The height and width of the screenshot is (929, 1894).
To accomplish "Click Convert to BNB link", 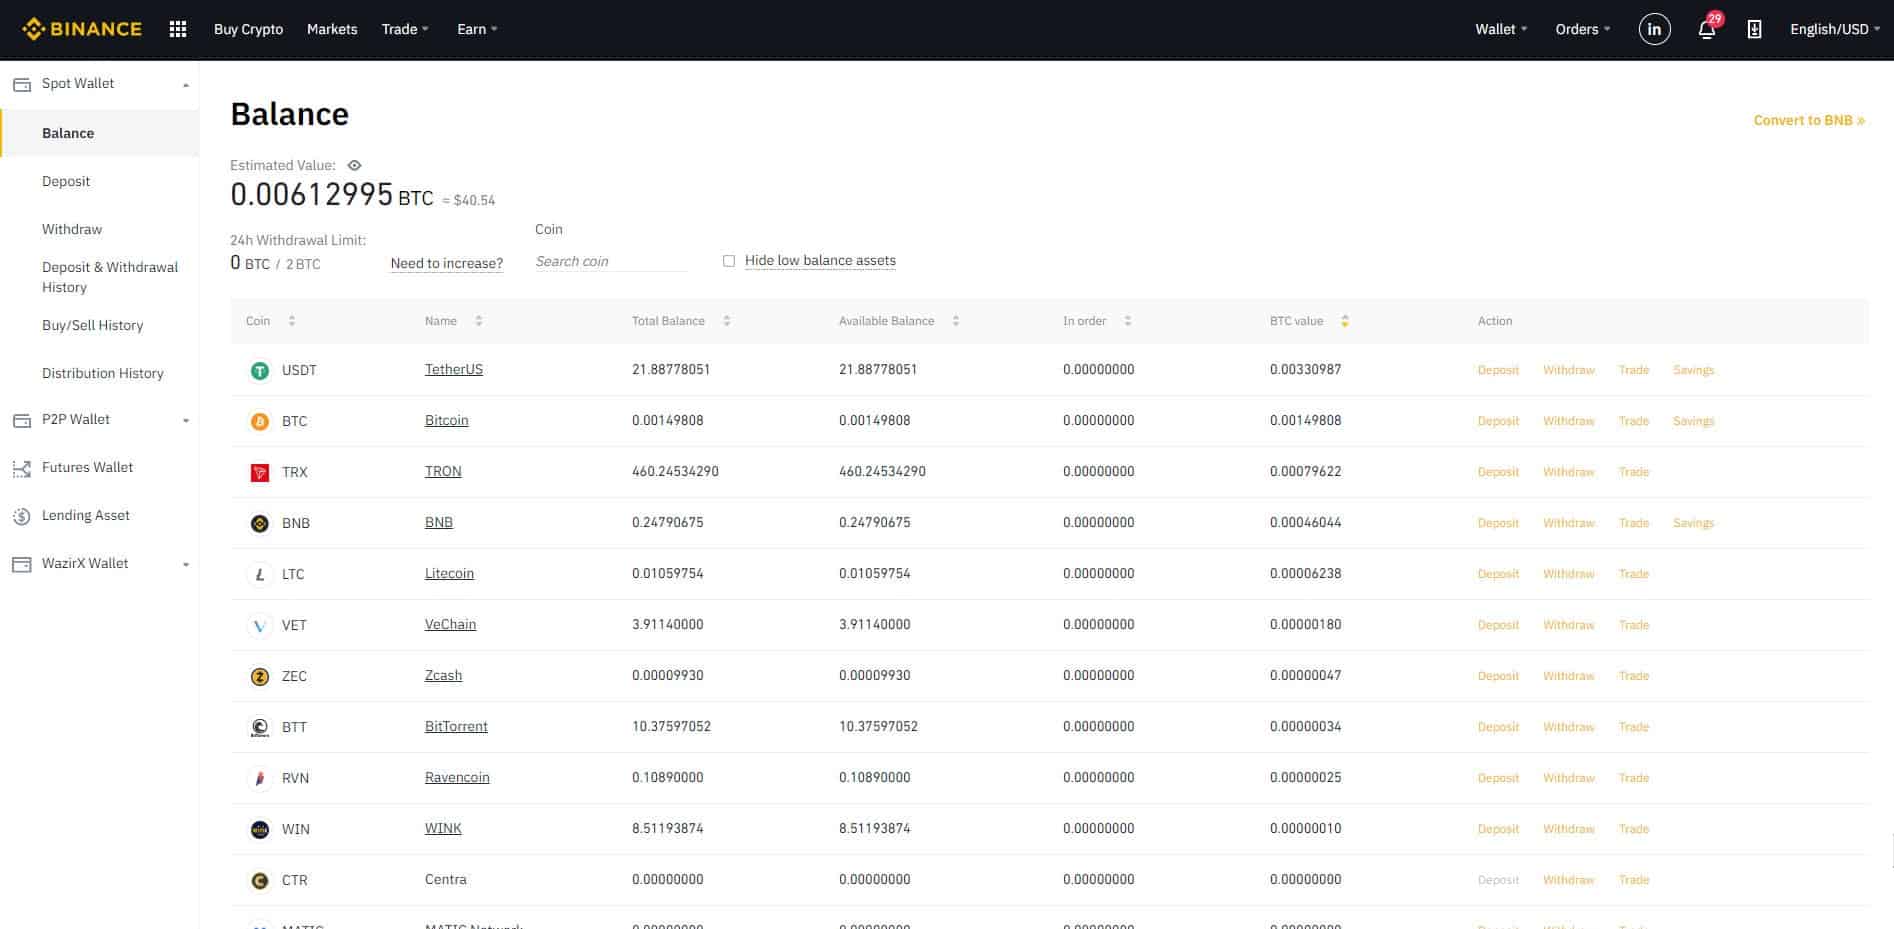I will click(1809, 120).
